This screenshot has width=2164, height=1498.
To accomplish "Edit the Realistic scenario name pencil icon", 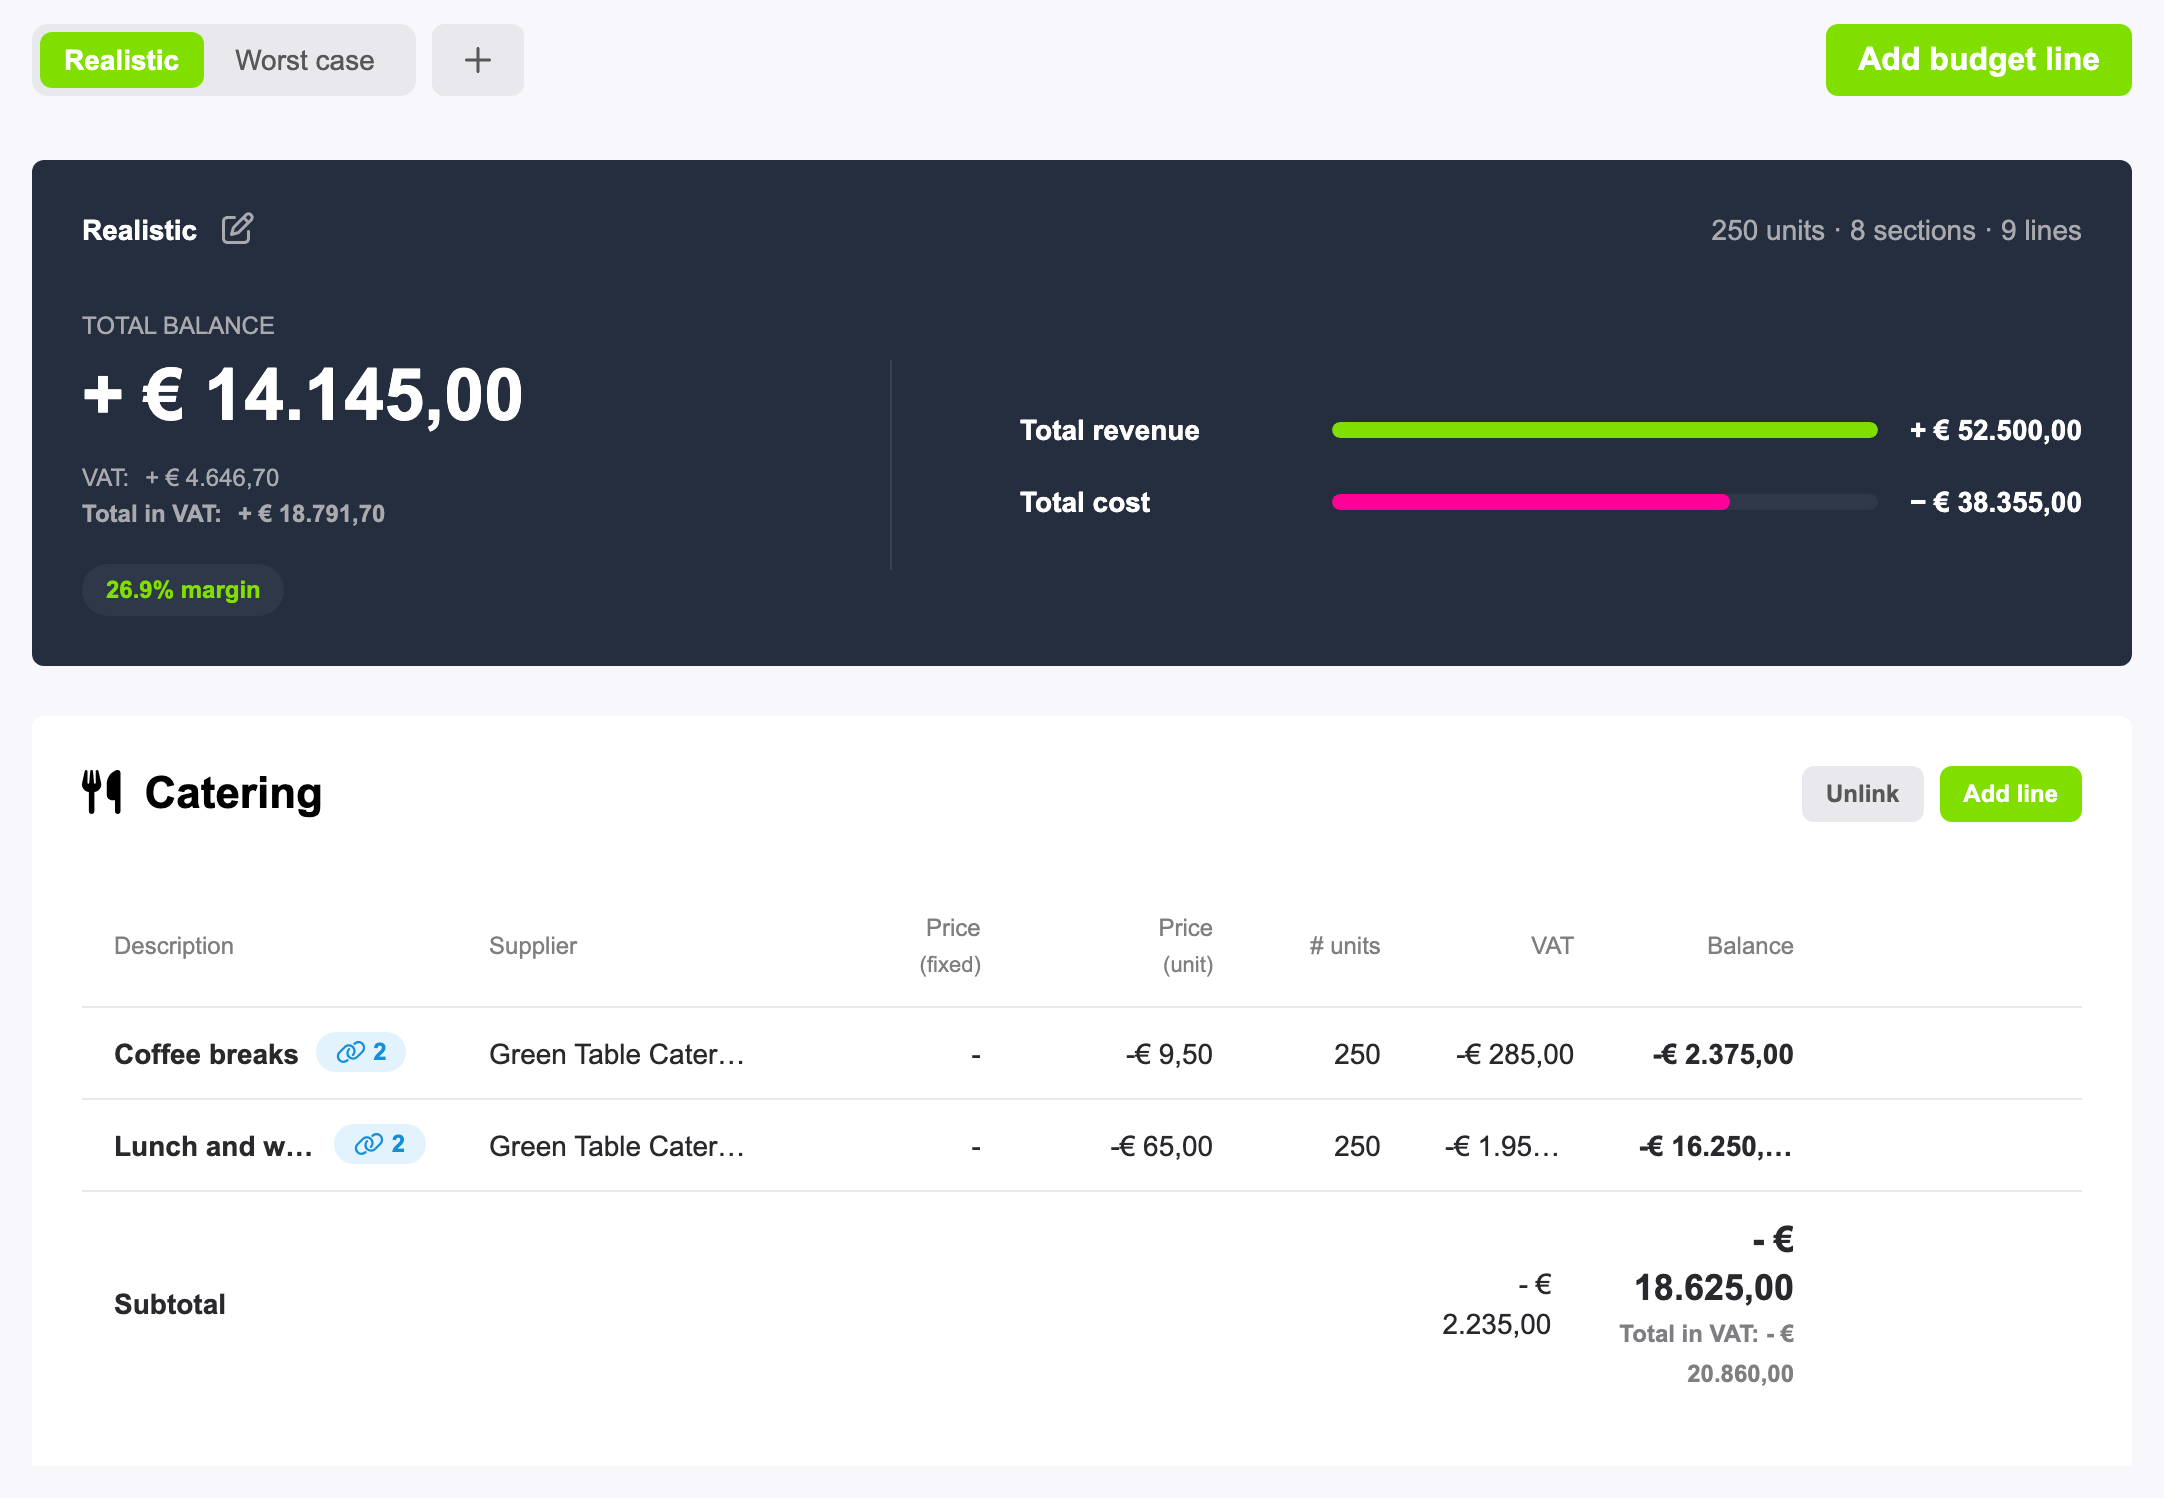I will coord(237,229).
